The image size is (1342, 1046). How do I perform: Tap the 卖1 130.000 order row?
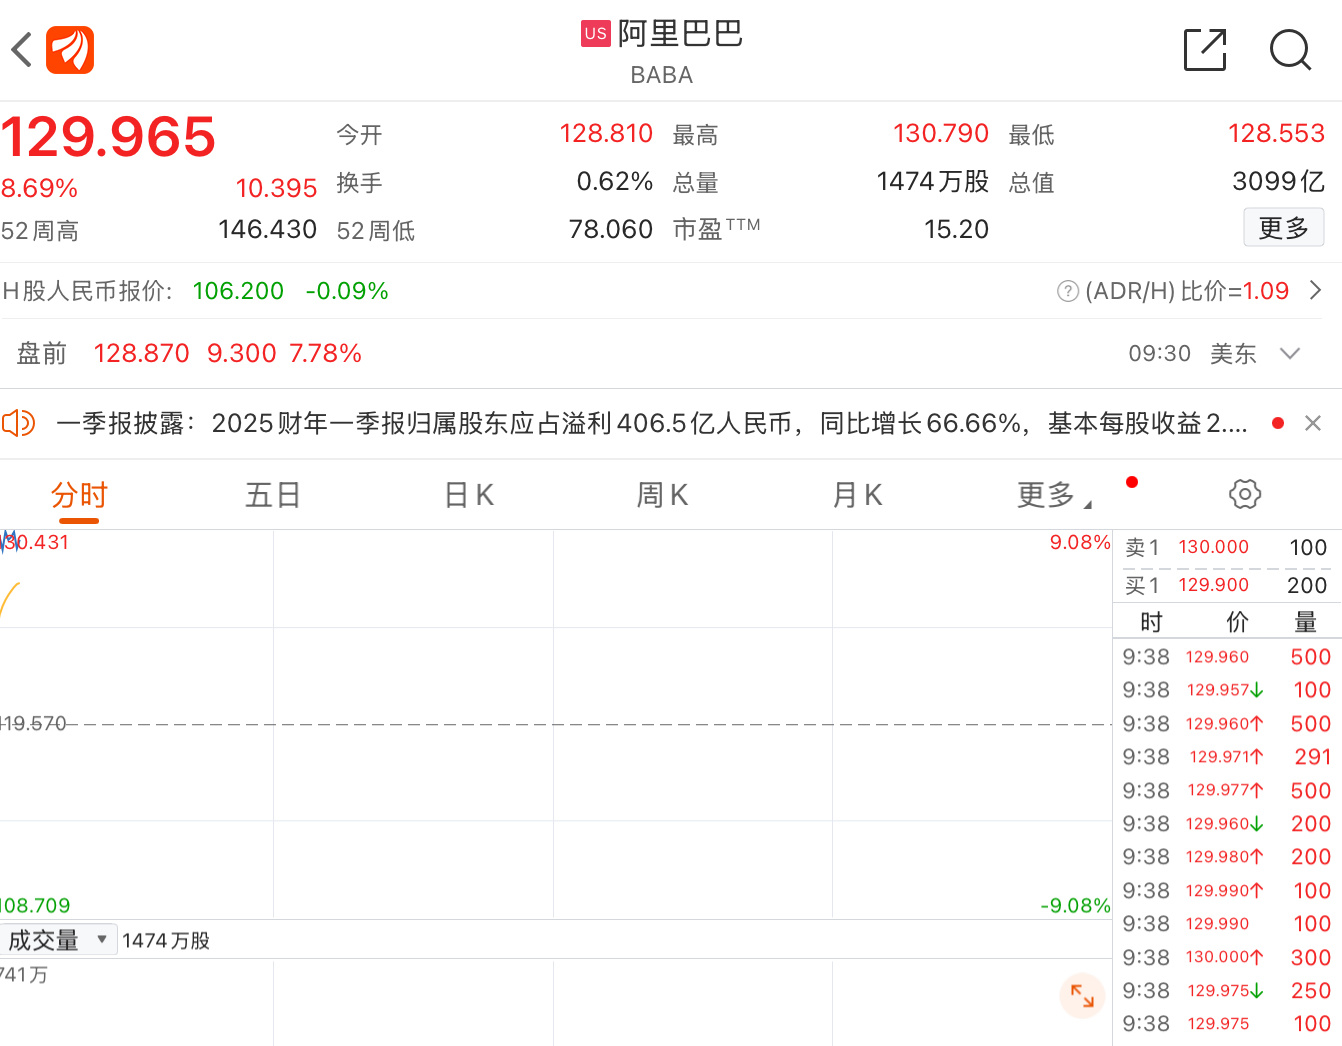click(1226, 548)
